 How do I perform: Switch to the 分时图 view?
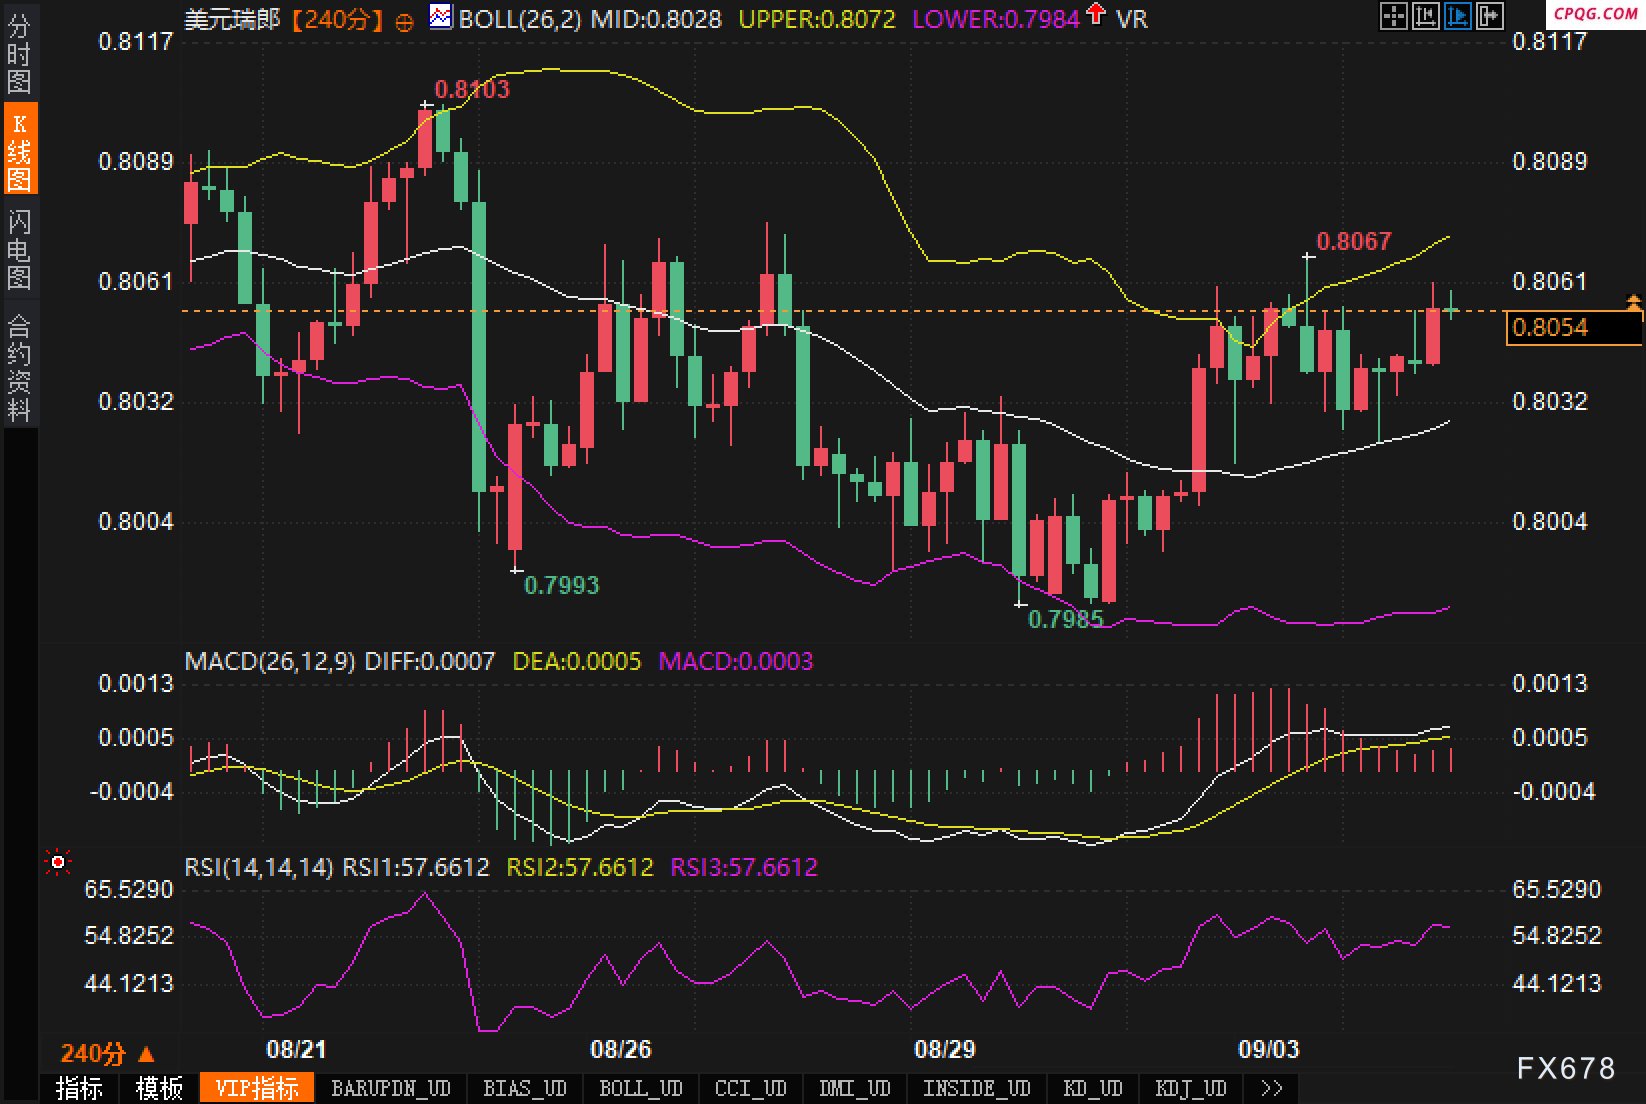coord(19,54)
